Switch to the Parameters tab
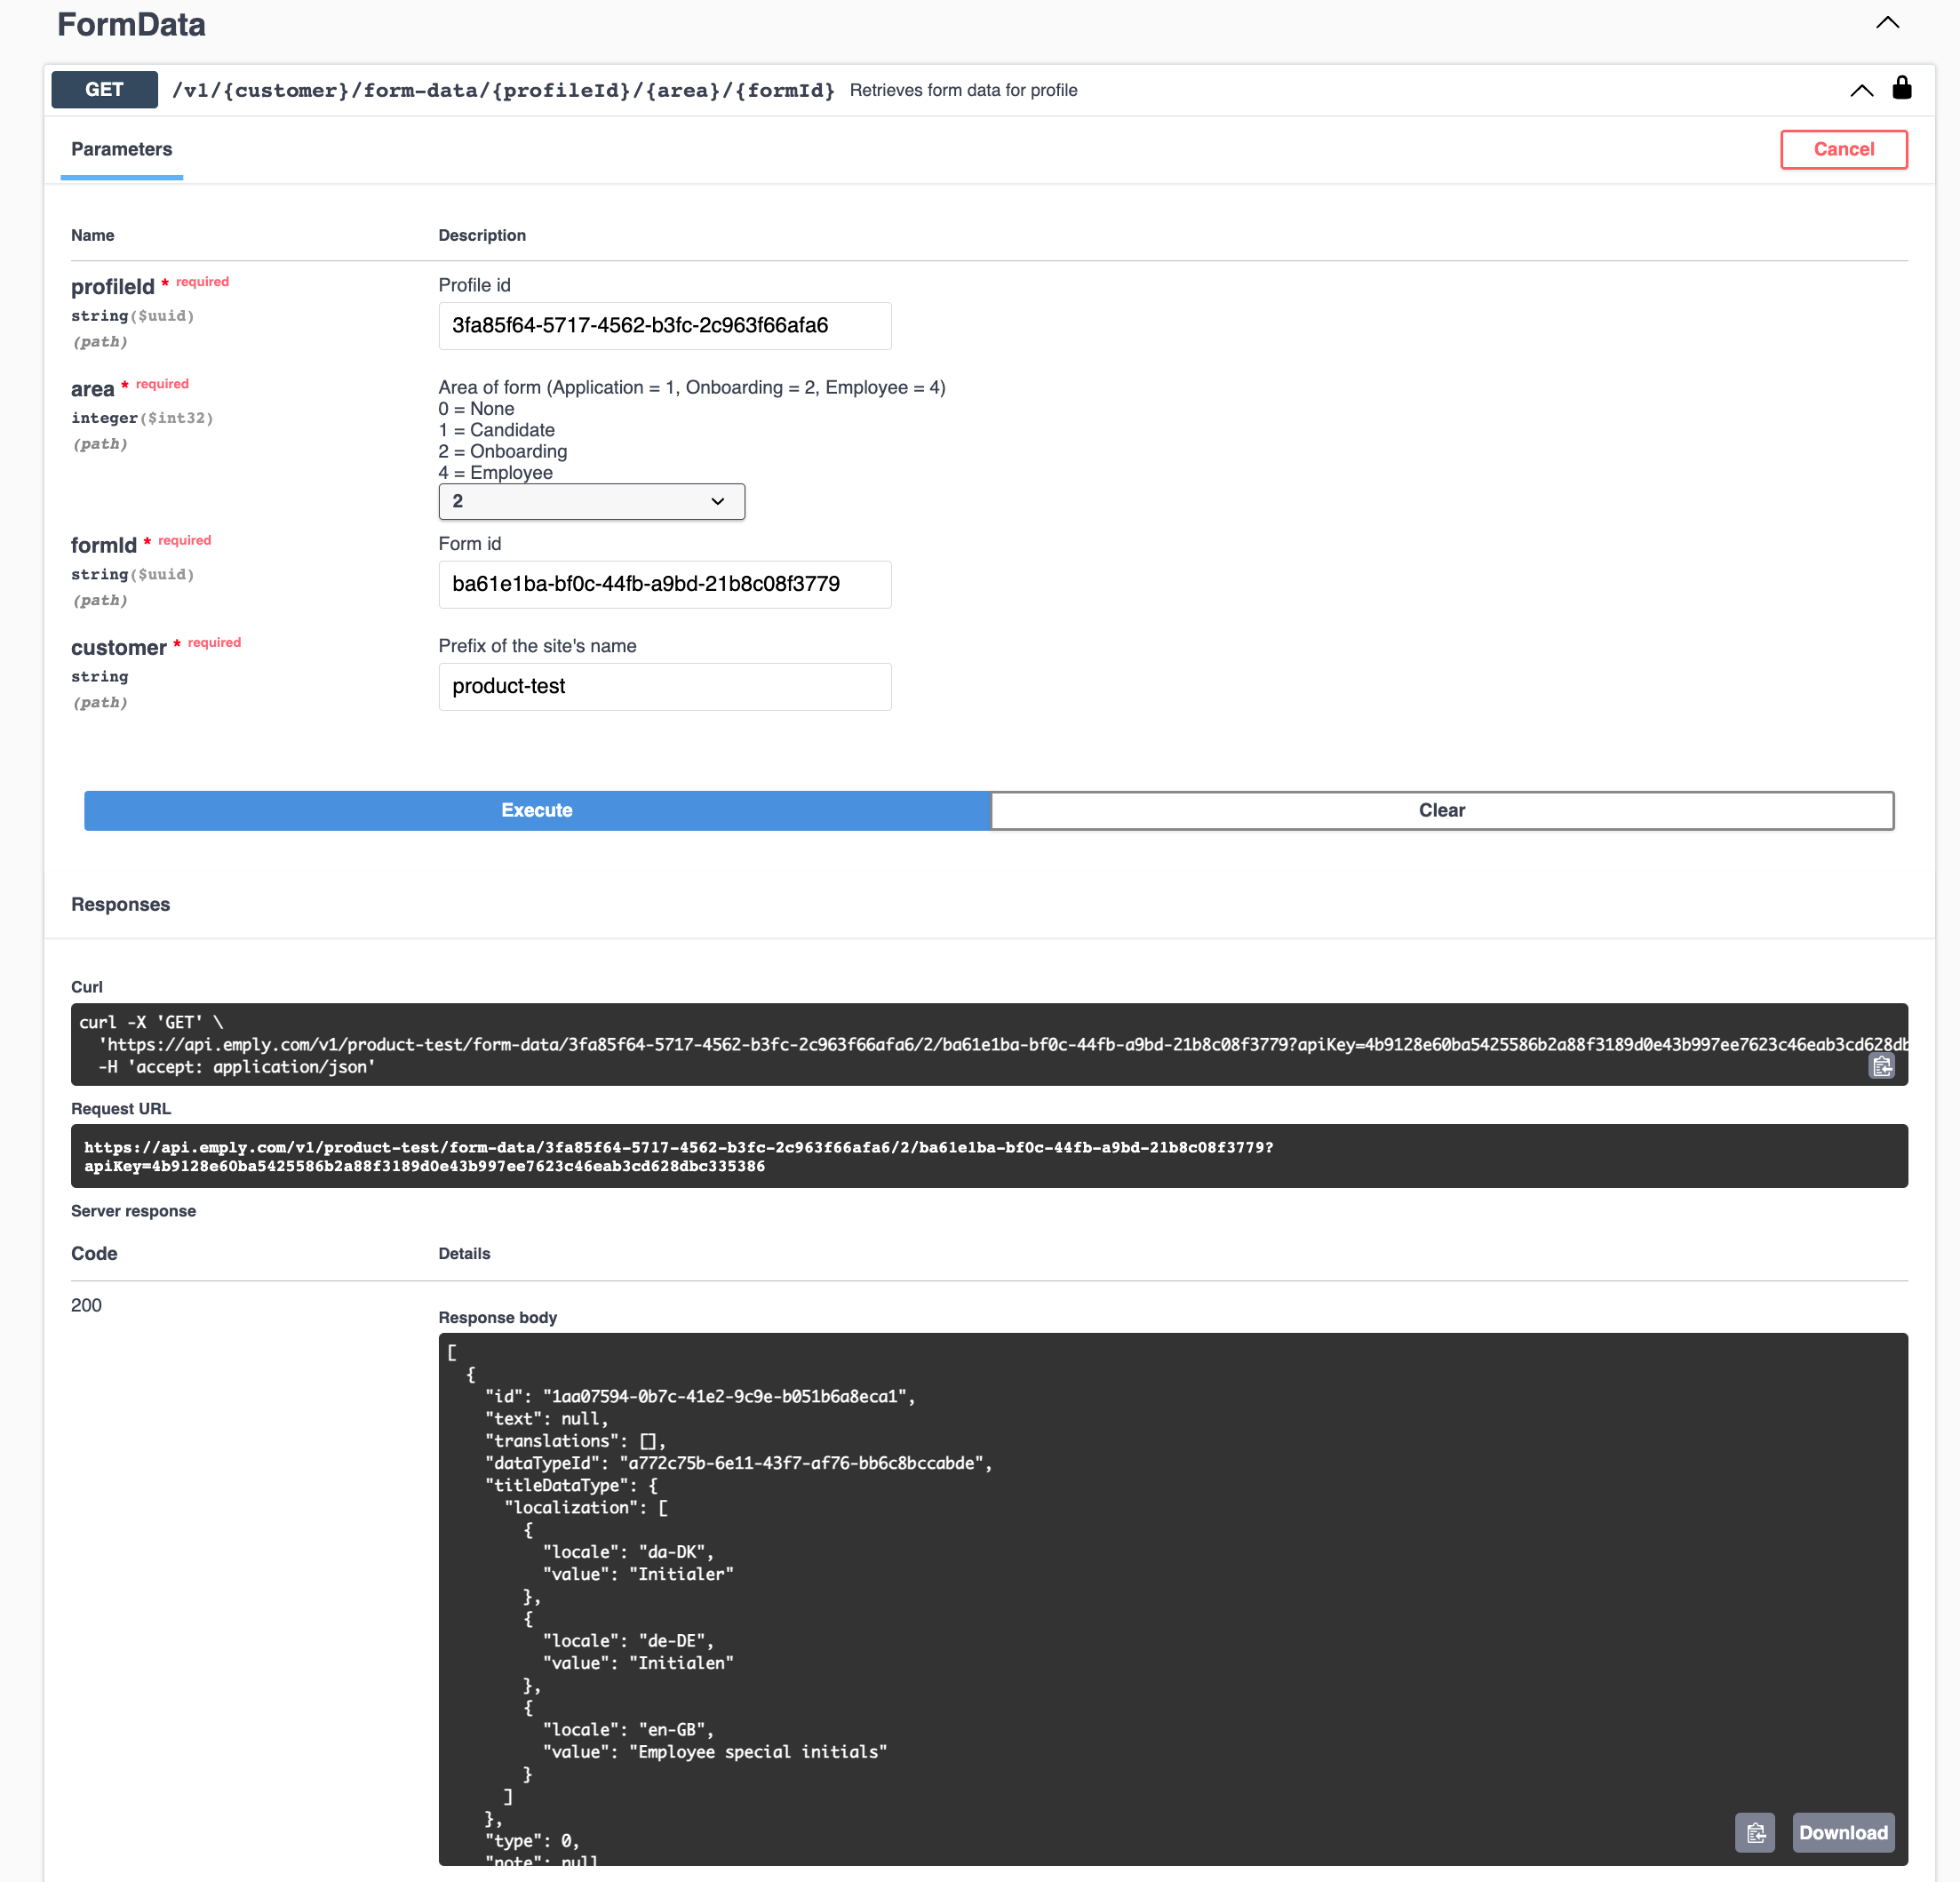The image size is (1960, 1882). [x=121, y=149]
